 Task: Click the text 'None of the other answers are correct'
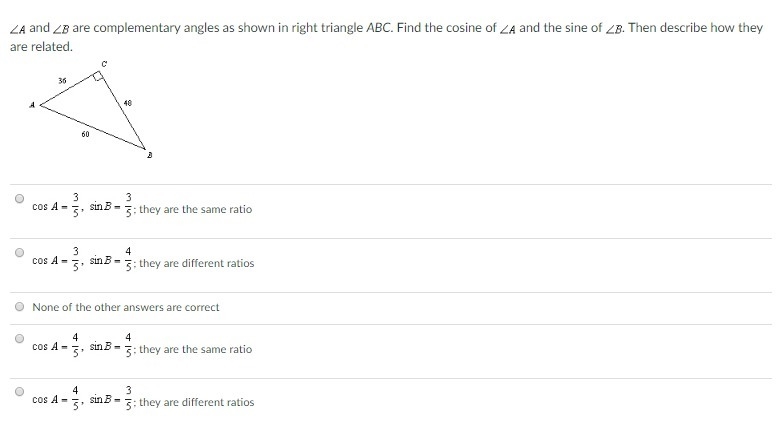click(126, 307)
